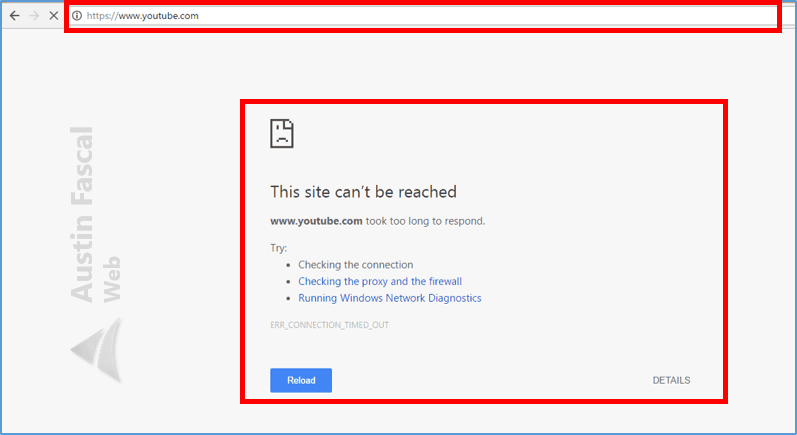Click the 'Try:' label
Image resolution: width=797 pixels, height=435 pixels.
[x=279, y=248]
